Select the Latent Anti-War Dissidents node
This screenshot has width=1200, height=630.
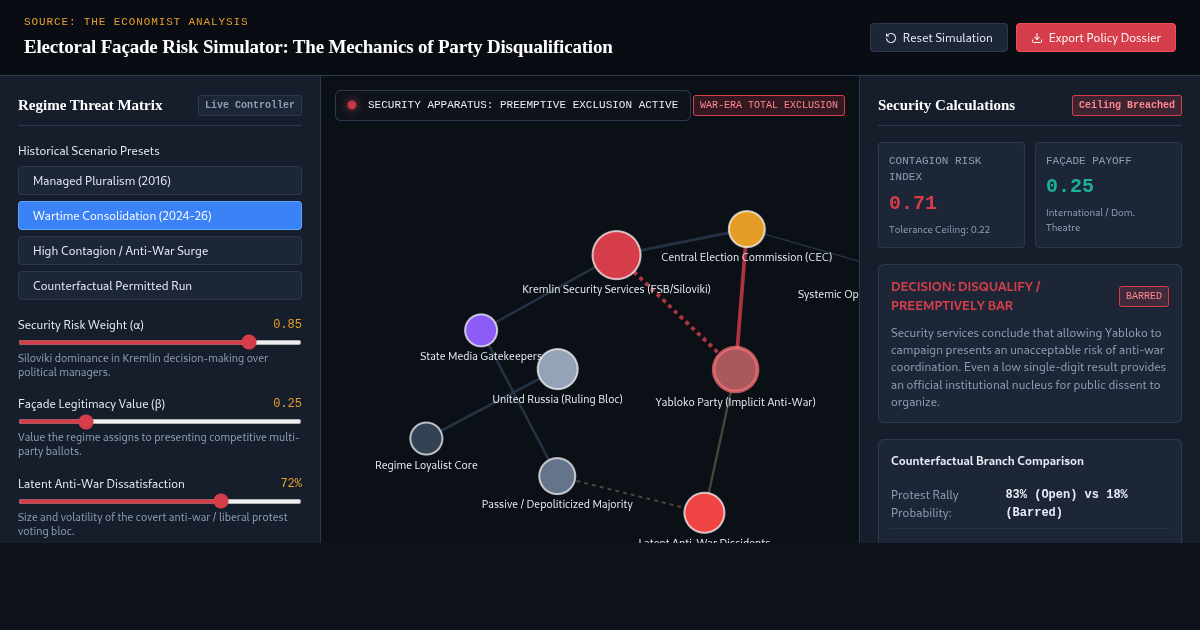704,513
